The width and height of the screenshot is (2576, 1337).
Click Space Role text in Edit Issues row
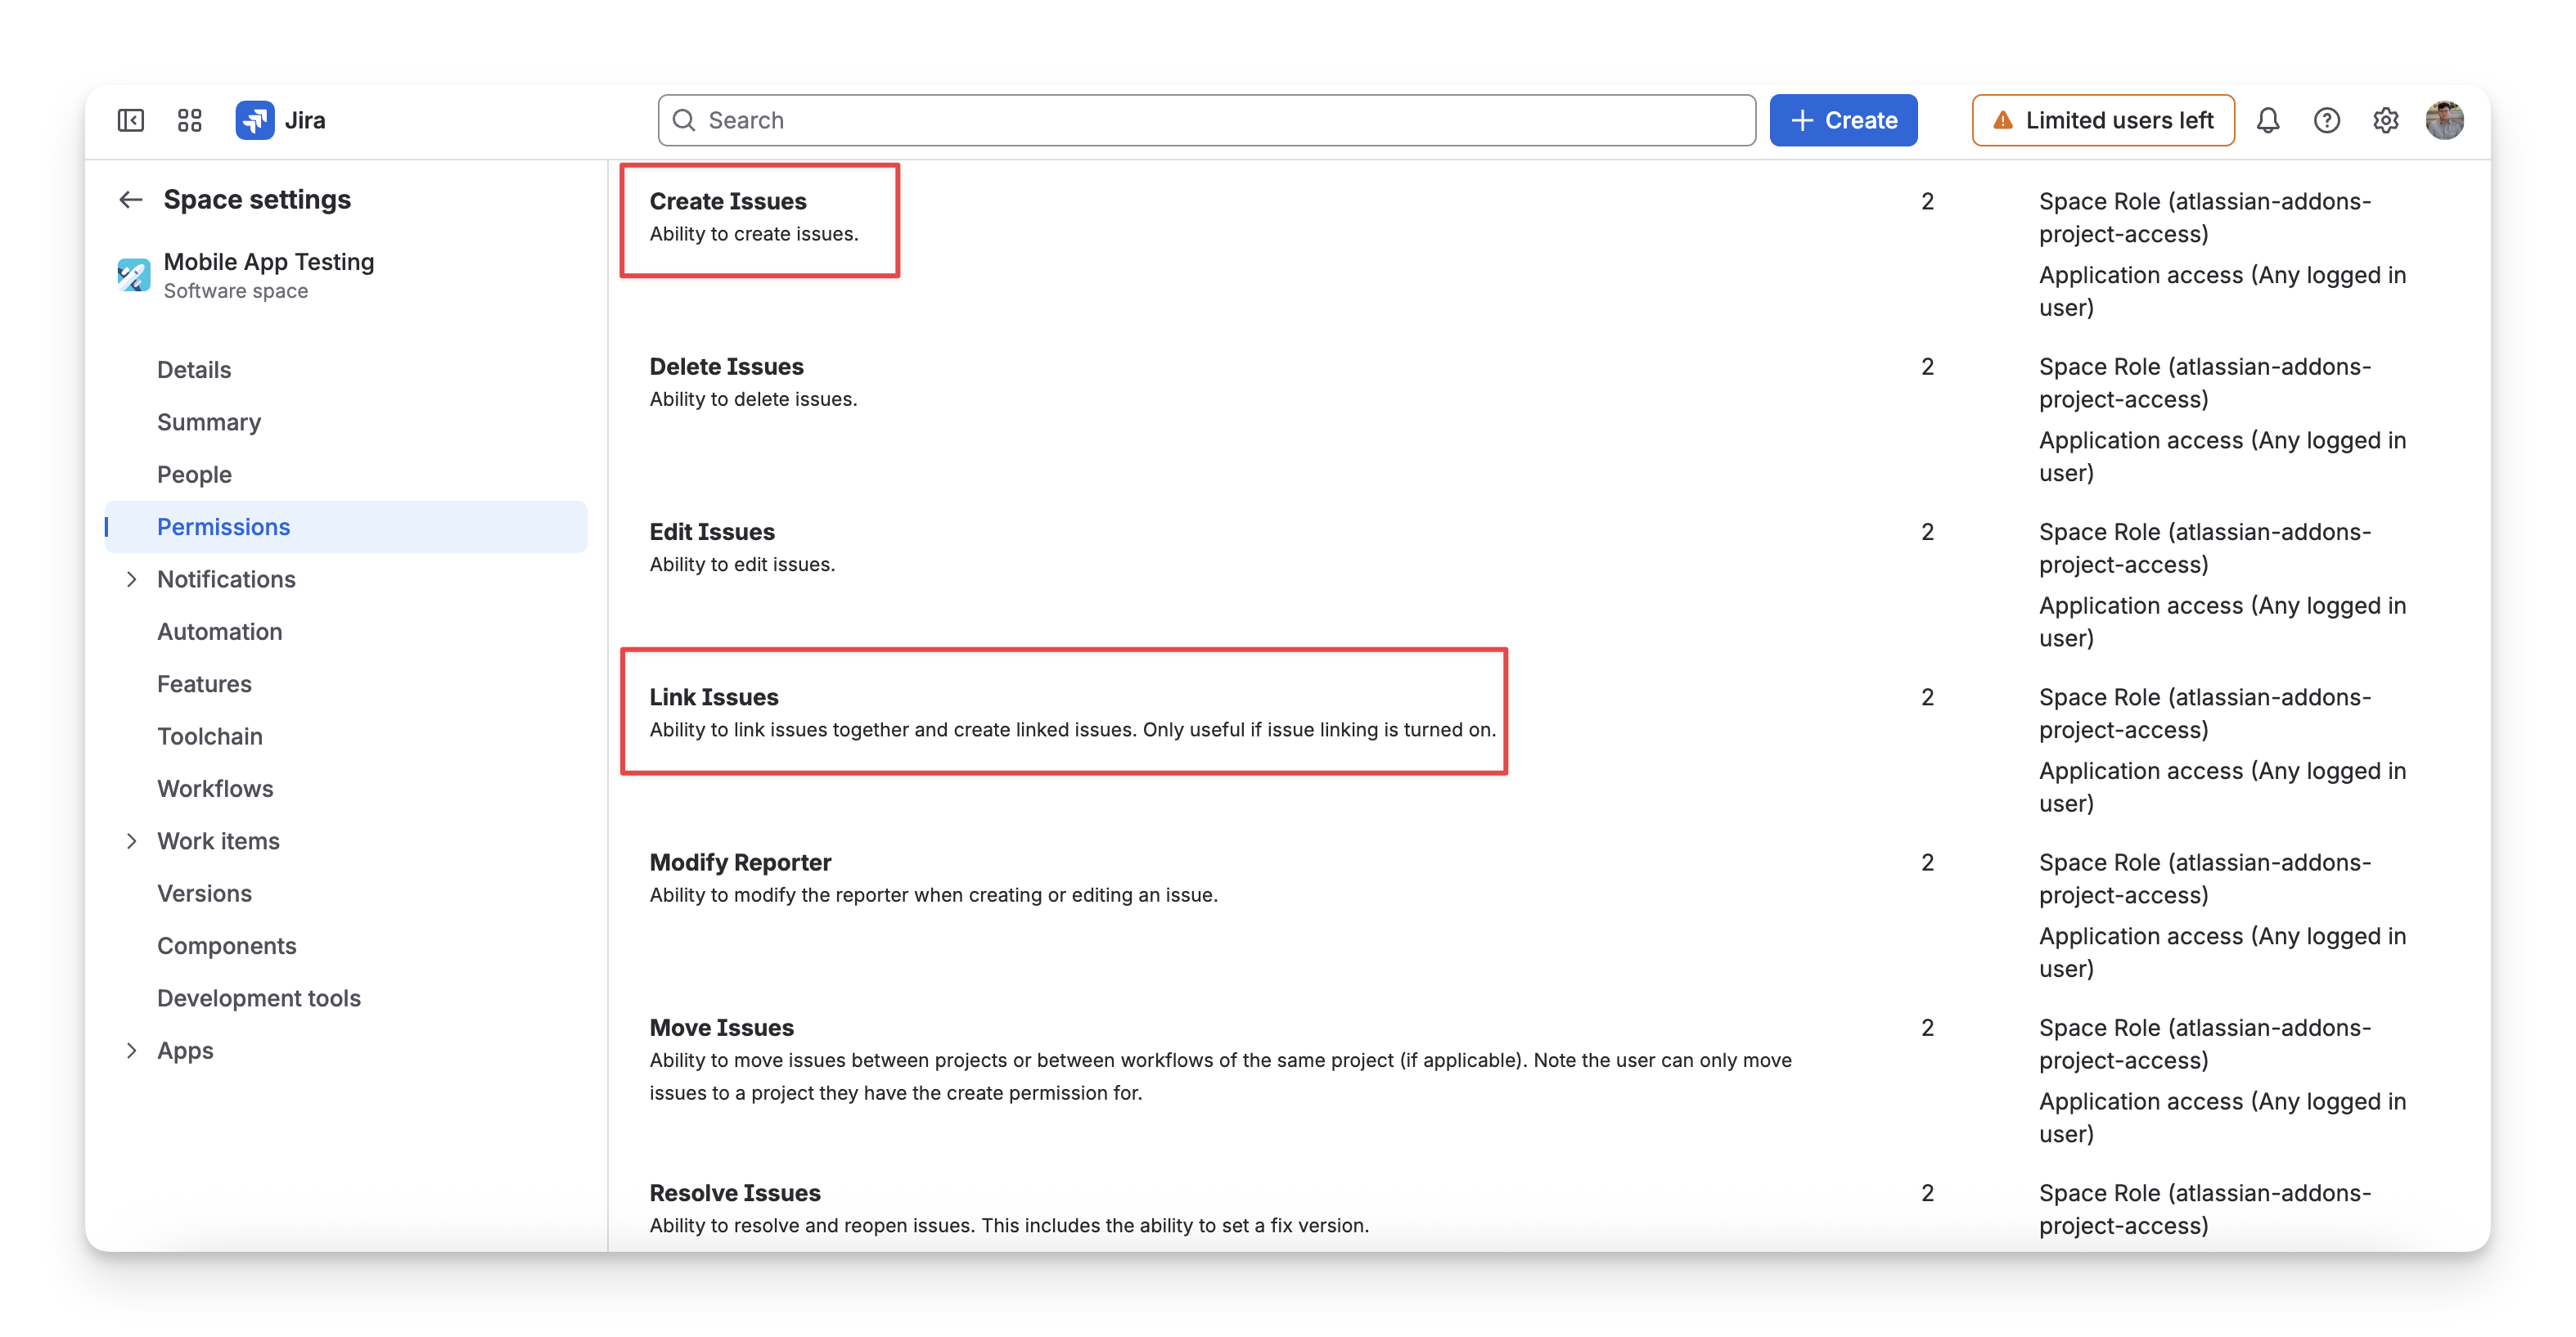point(2205,548)
